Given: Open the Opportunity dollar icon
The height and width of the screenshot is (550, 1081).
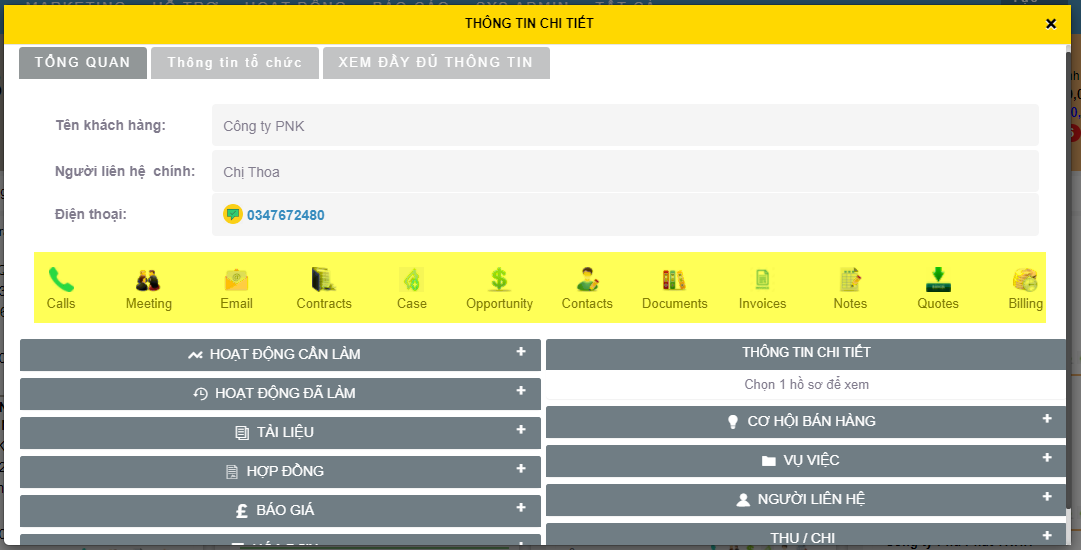Looking at the screenshot, I should pos(499,280).
